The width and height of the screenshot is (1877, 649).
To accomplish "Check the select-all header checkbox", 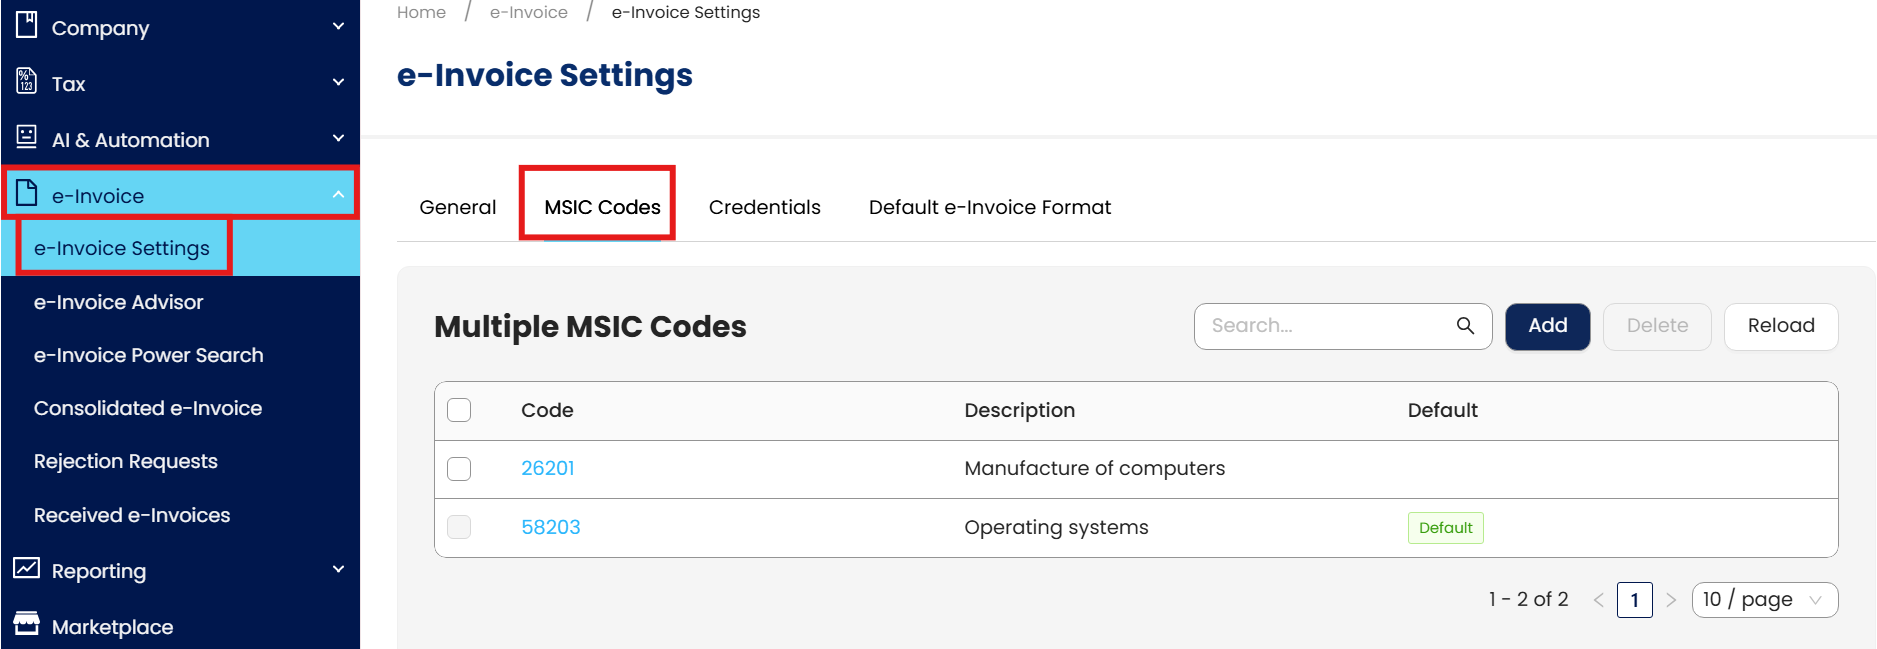I will pyautogui.click(x=459, y=410).
